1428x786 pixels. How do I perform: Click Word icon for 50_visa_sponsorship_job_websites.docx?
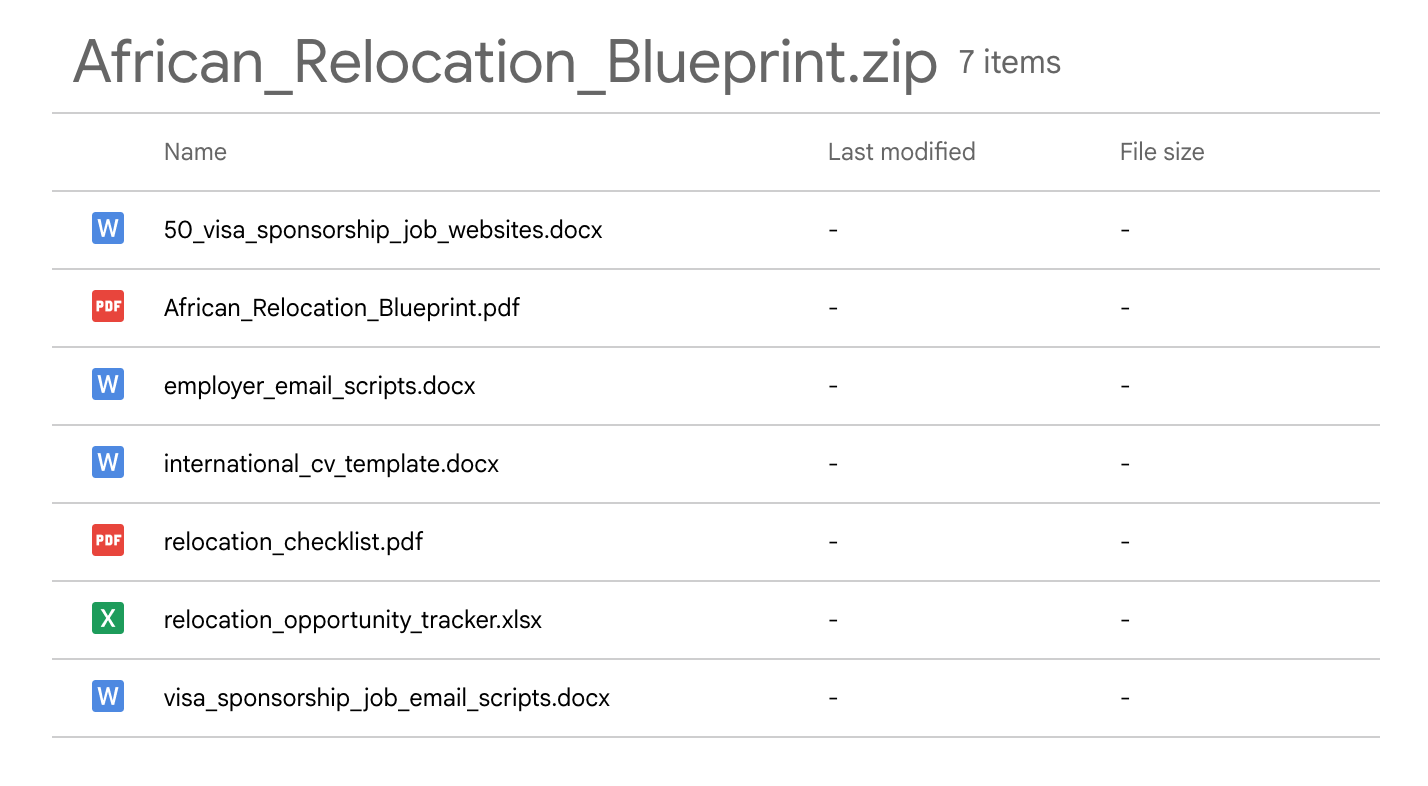(x=108, y=229)
